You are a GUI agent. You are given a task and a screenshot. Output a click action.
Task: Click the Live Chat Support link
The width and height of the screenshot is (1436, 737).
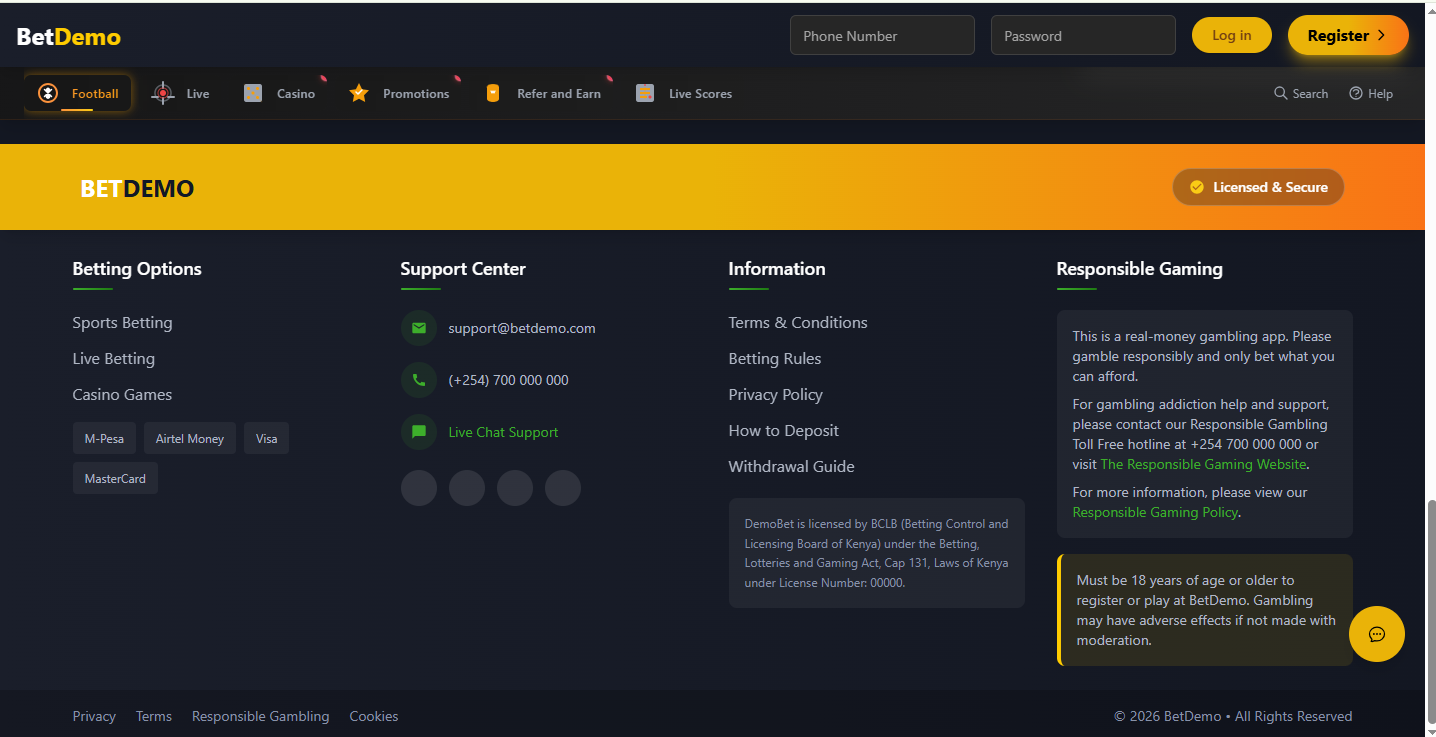click(x=503, y=432)
